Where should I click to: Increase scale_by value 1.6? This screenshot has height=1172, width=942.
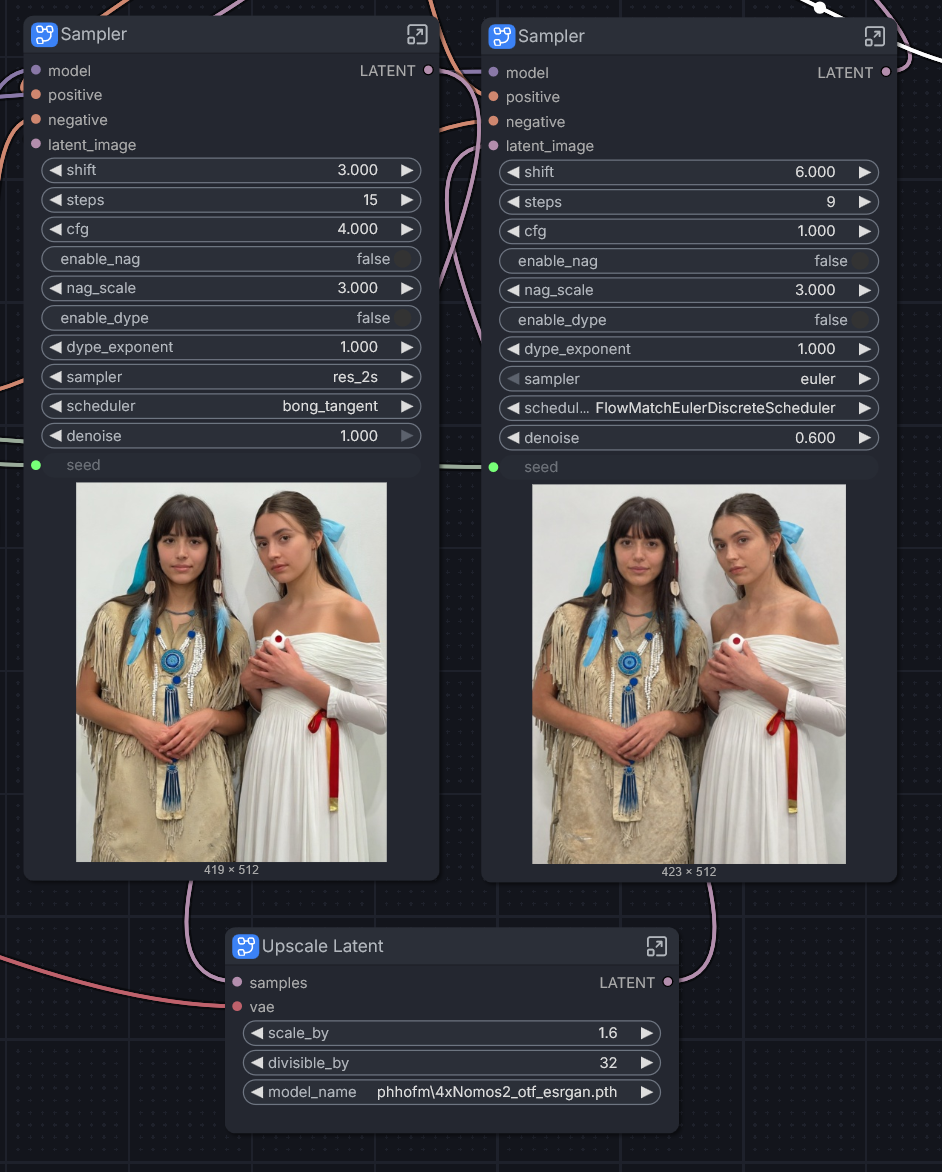pos(647,1033)
